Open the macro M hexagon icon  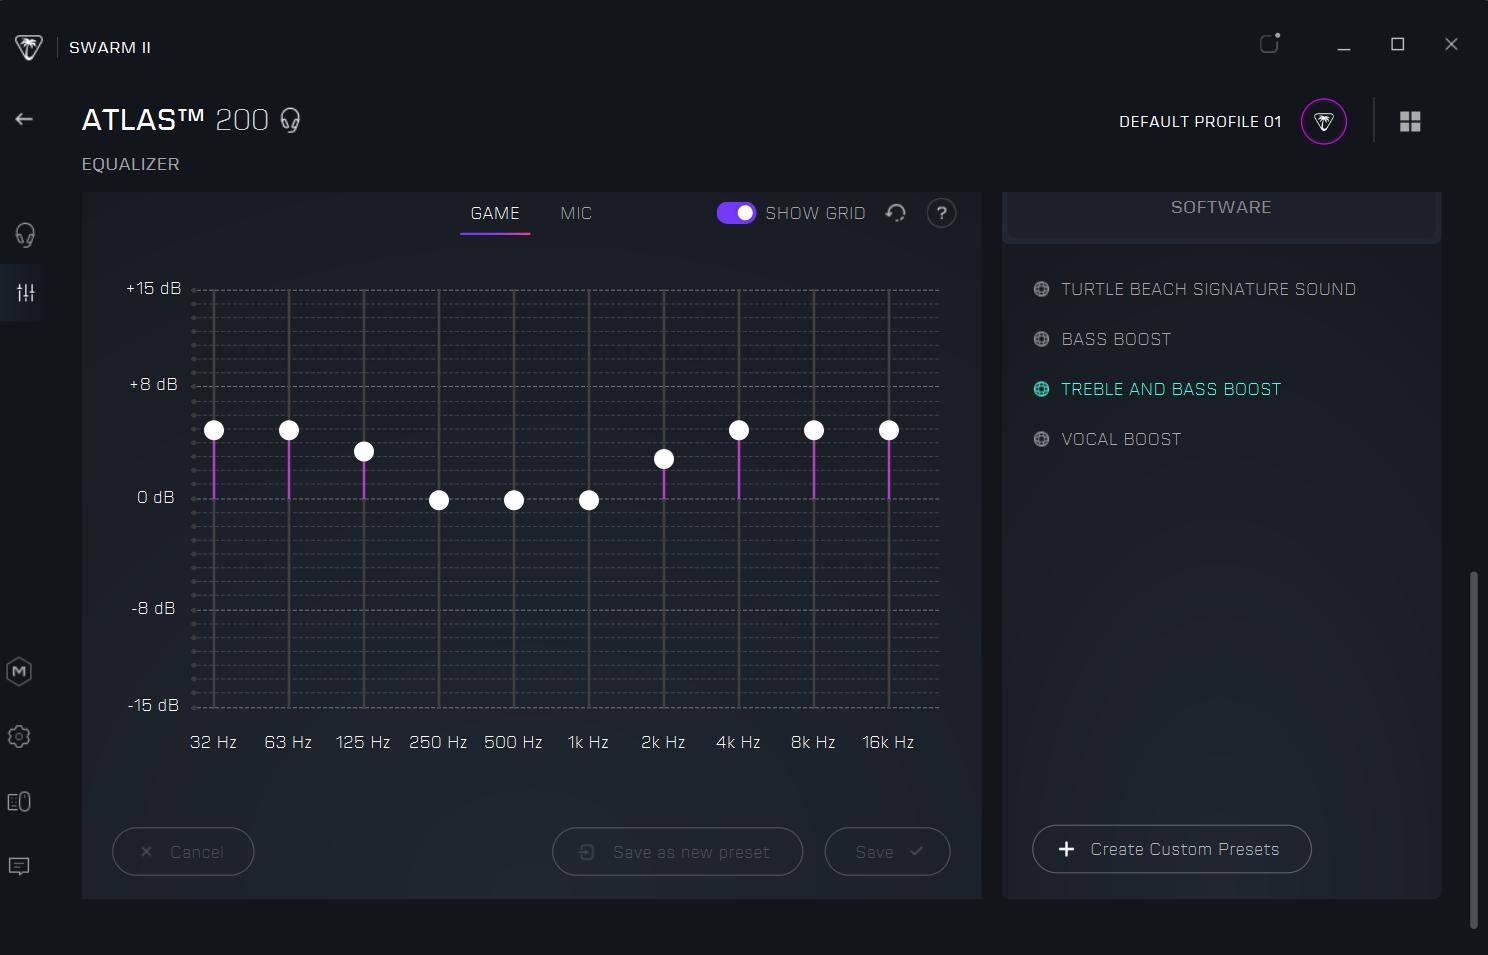(x=19, y=671)
